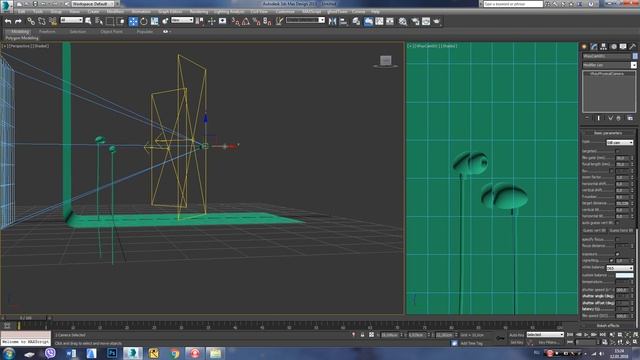
Task: Open Render Setup dialog
Action: [415, 21]
